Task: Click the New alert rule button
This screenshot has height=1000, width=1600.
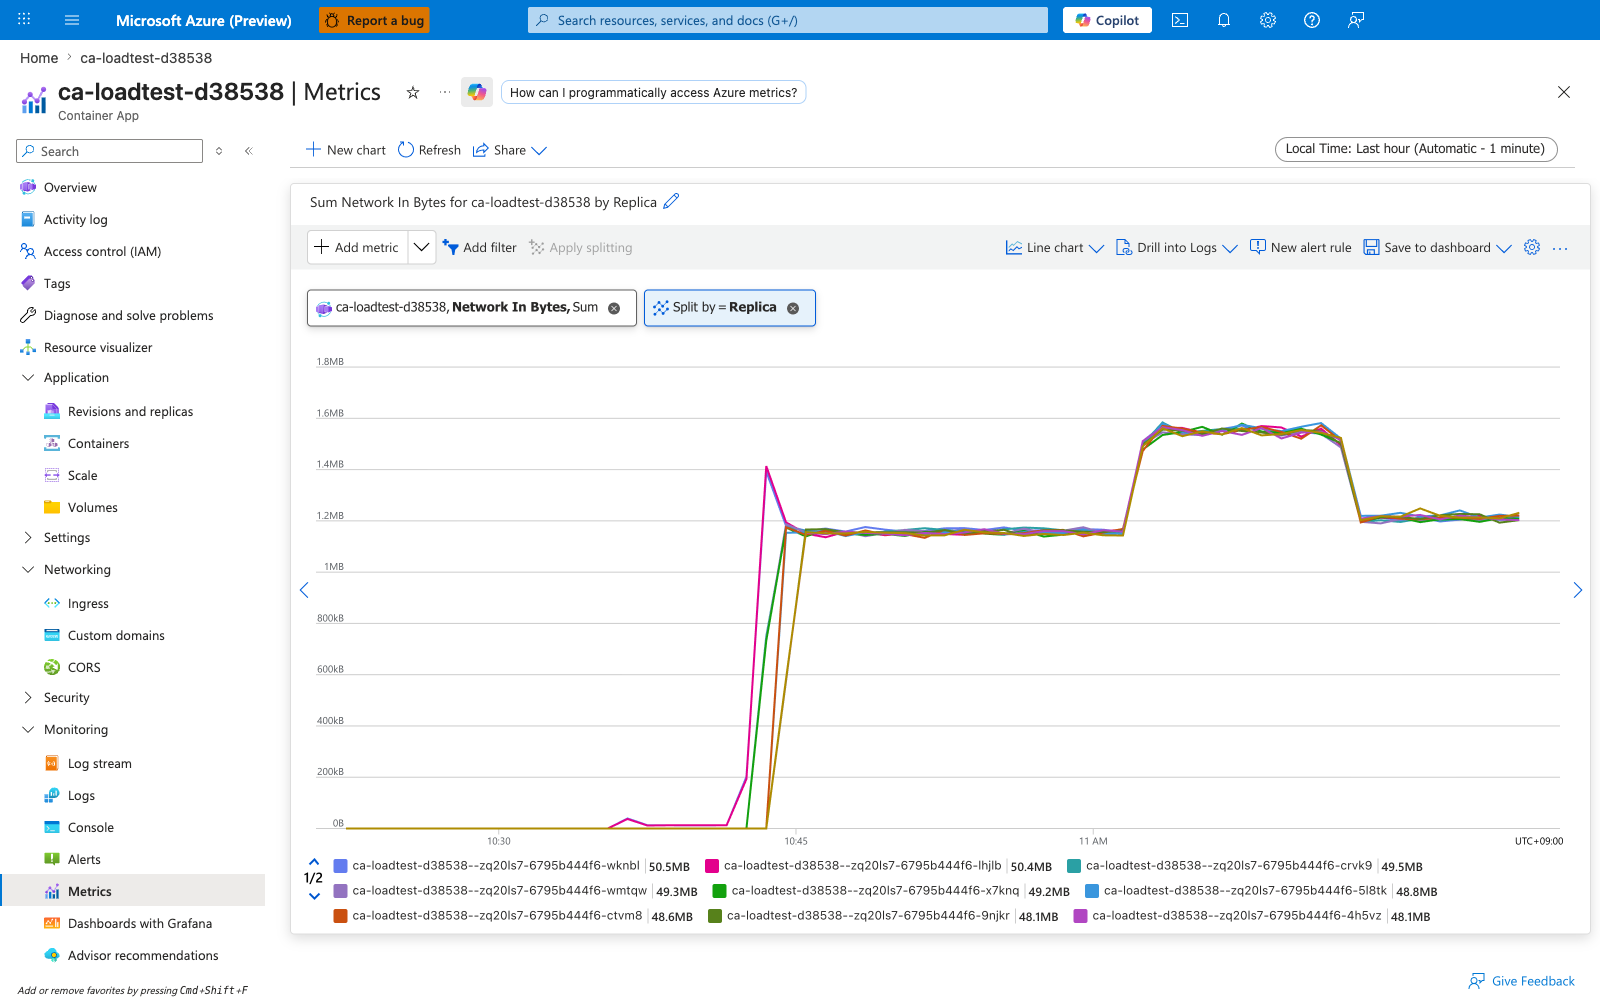Action: 1300,248
